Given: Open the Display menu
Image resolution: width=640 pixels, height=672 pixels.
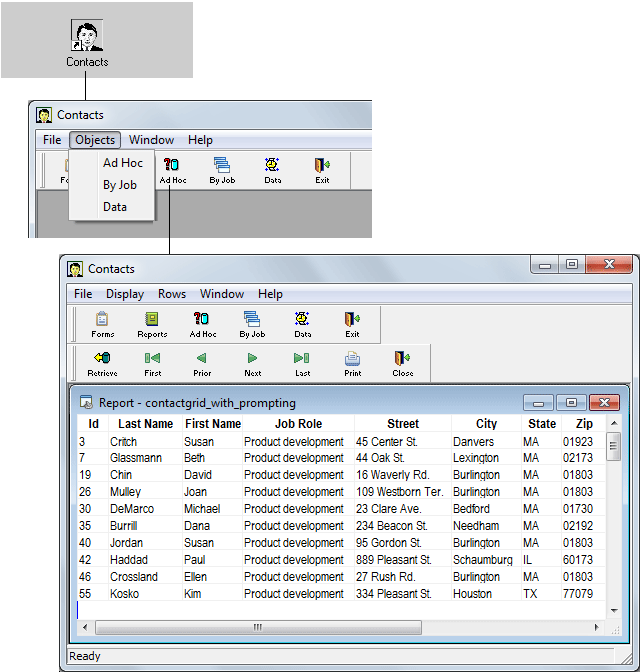Looking at the screenshot, I should [x=125, y=294].
